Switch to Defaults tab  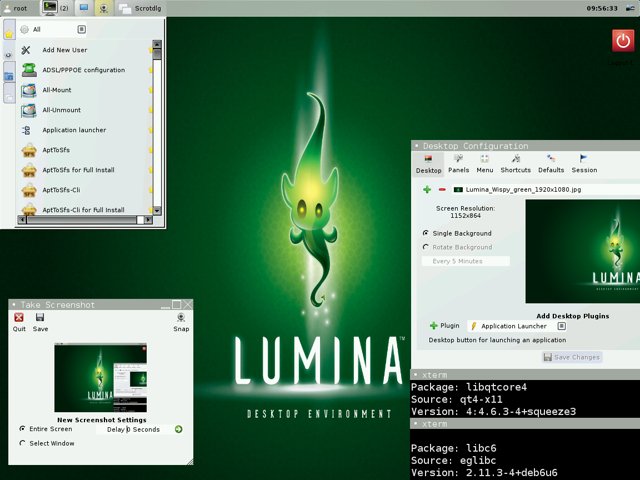click(551, 164)
